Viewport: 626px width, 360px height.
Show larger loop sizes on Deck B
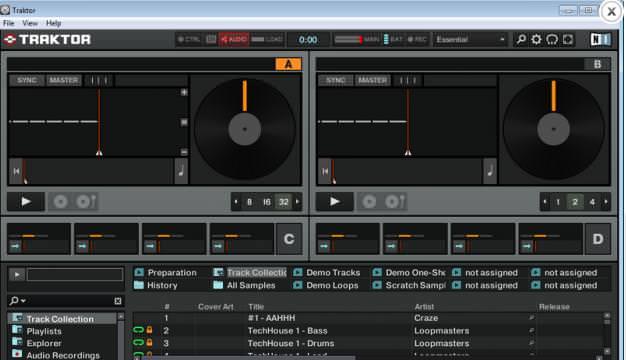pyautogui.click(x=606, y=202)
